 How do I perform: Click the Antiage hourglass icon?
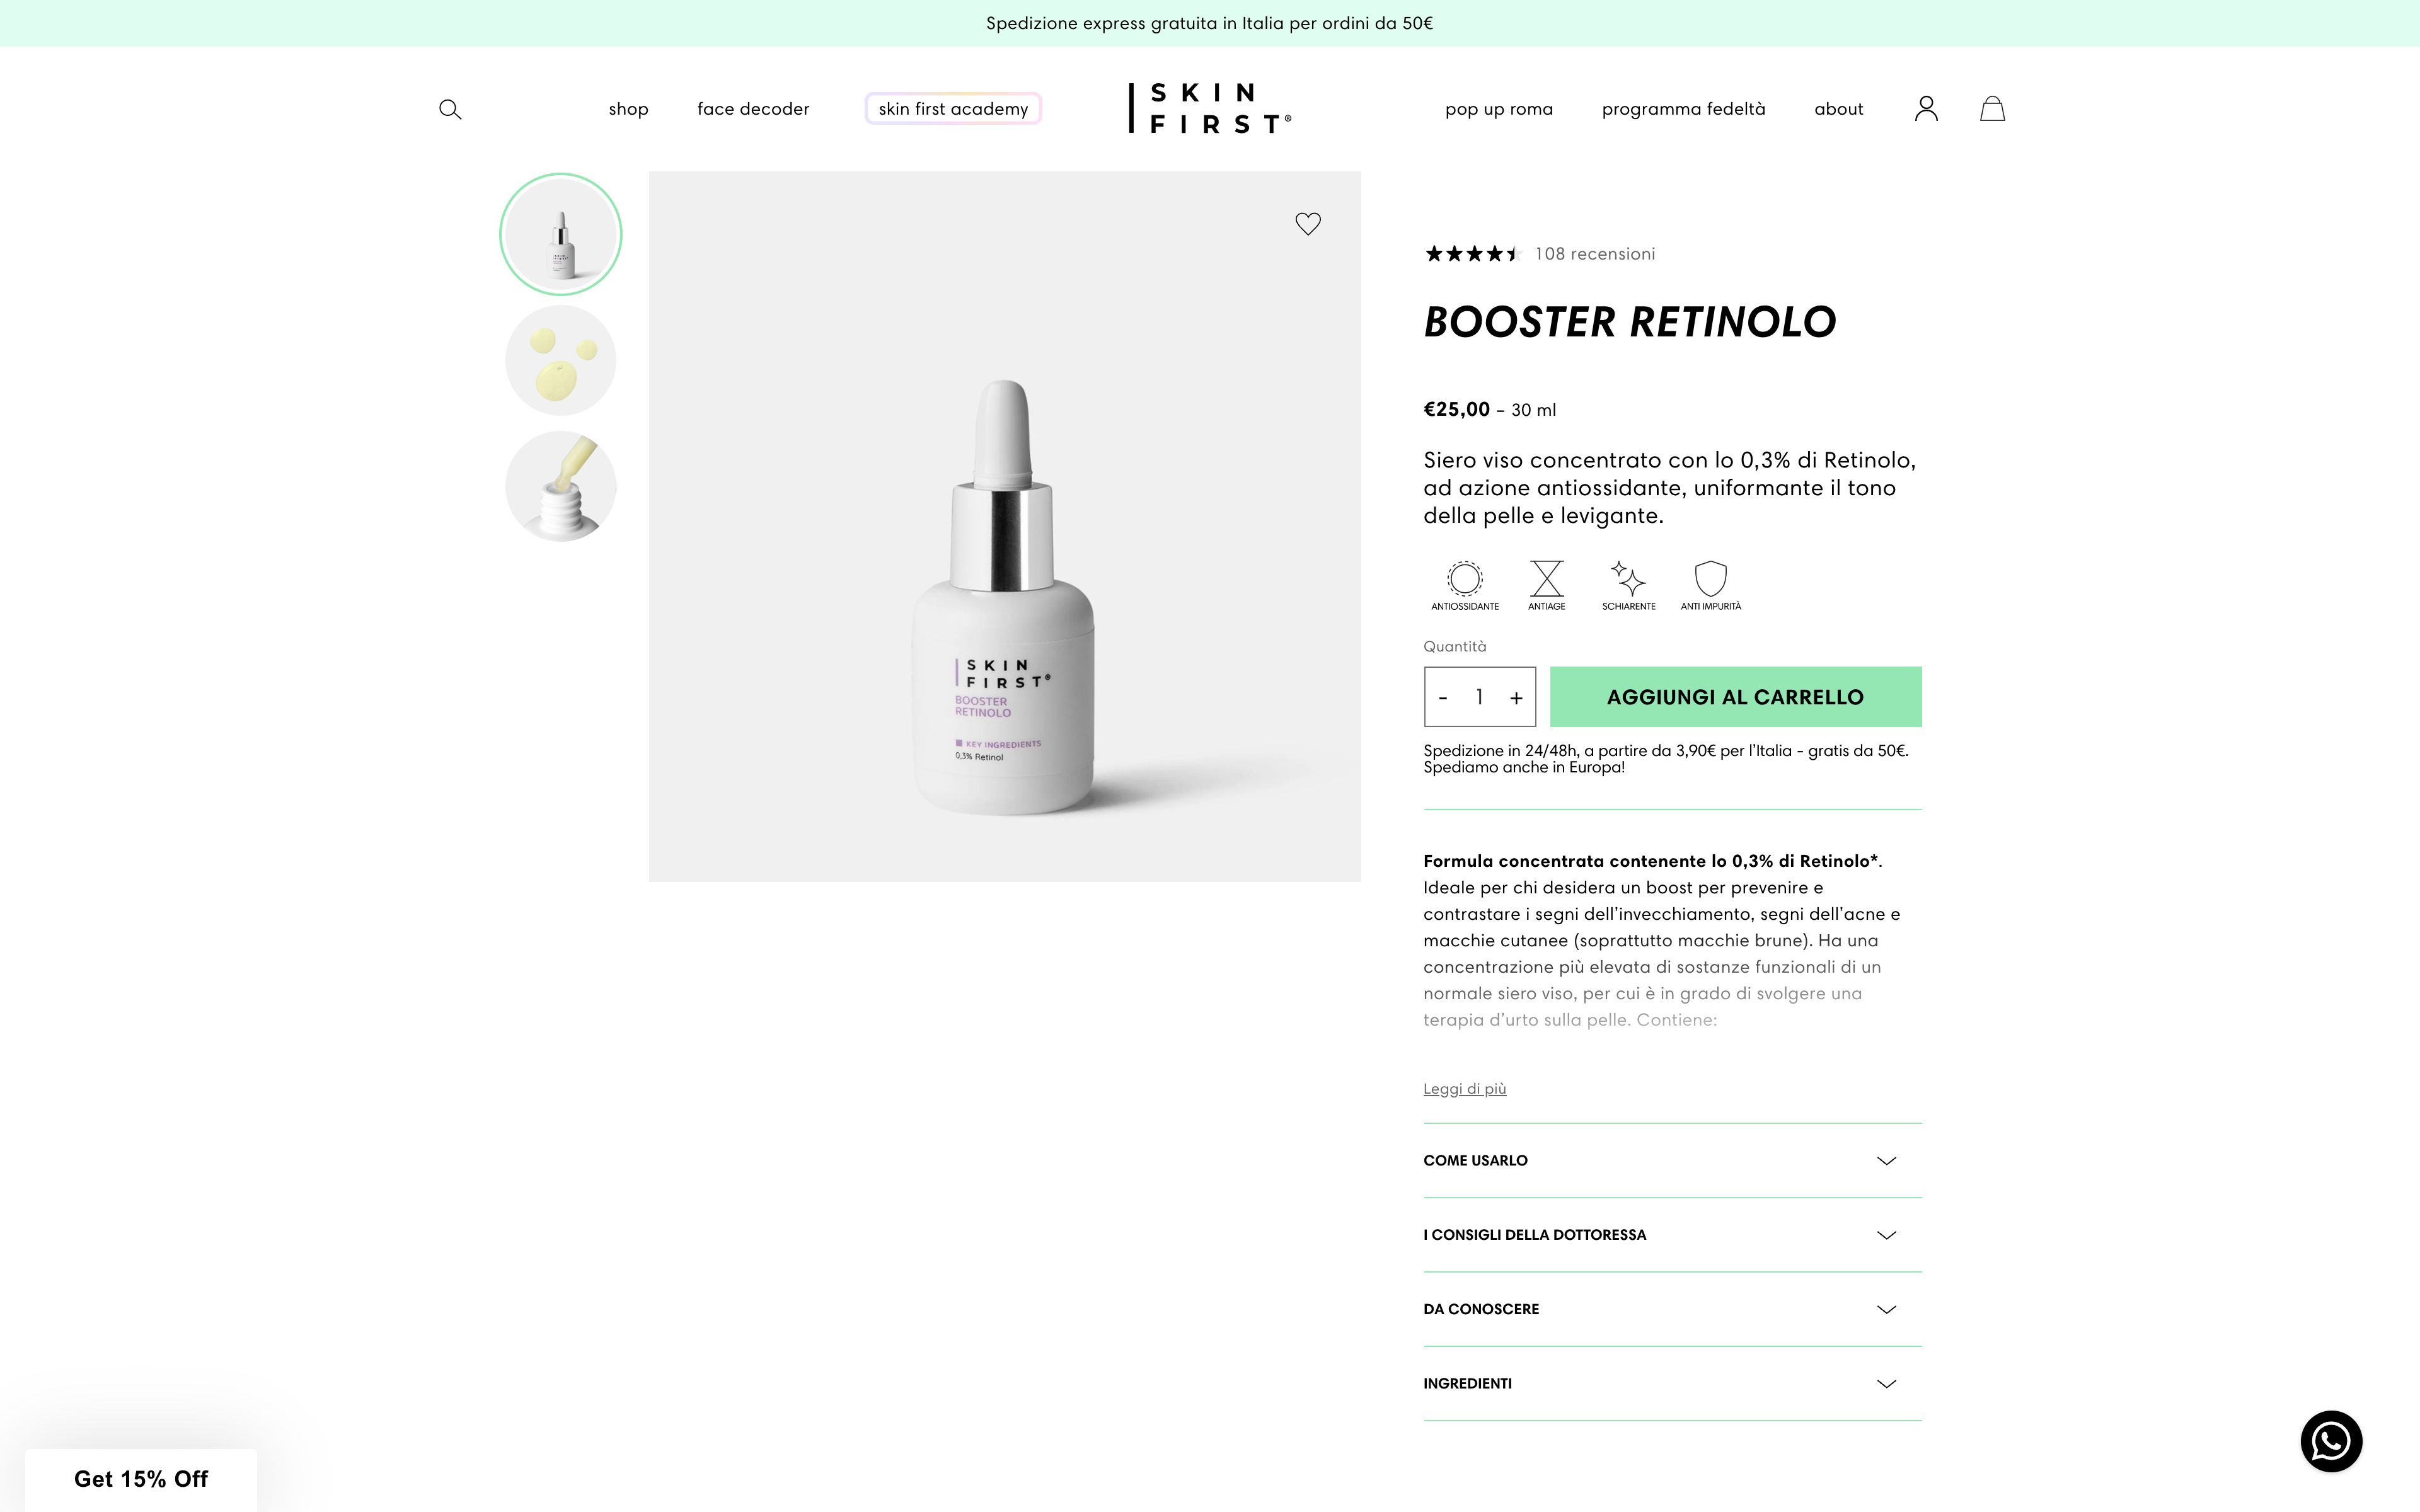pyautogui.click(x=1546, y=578)
